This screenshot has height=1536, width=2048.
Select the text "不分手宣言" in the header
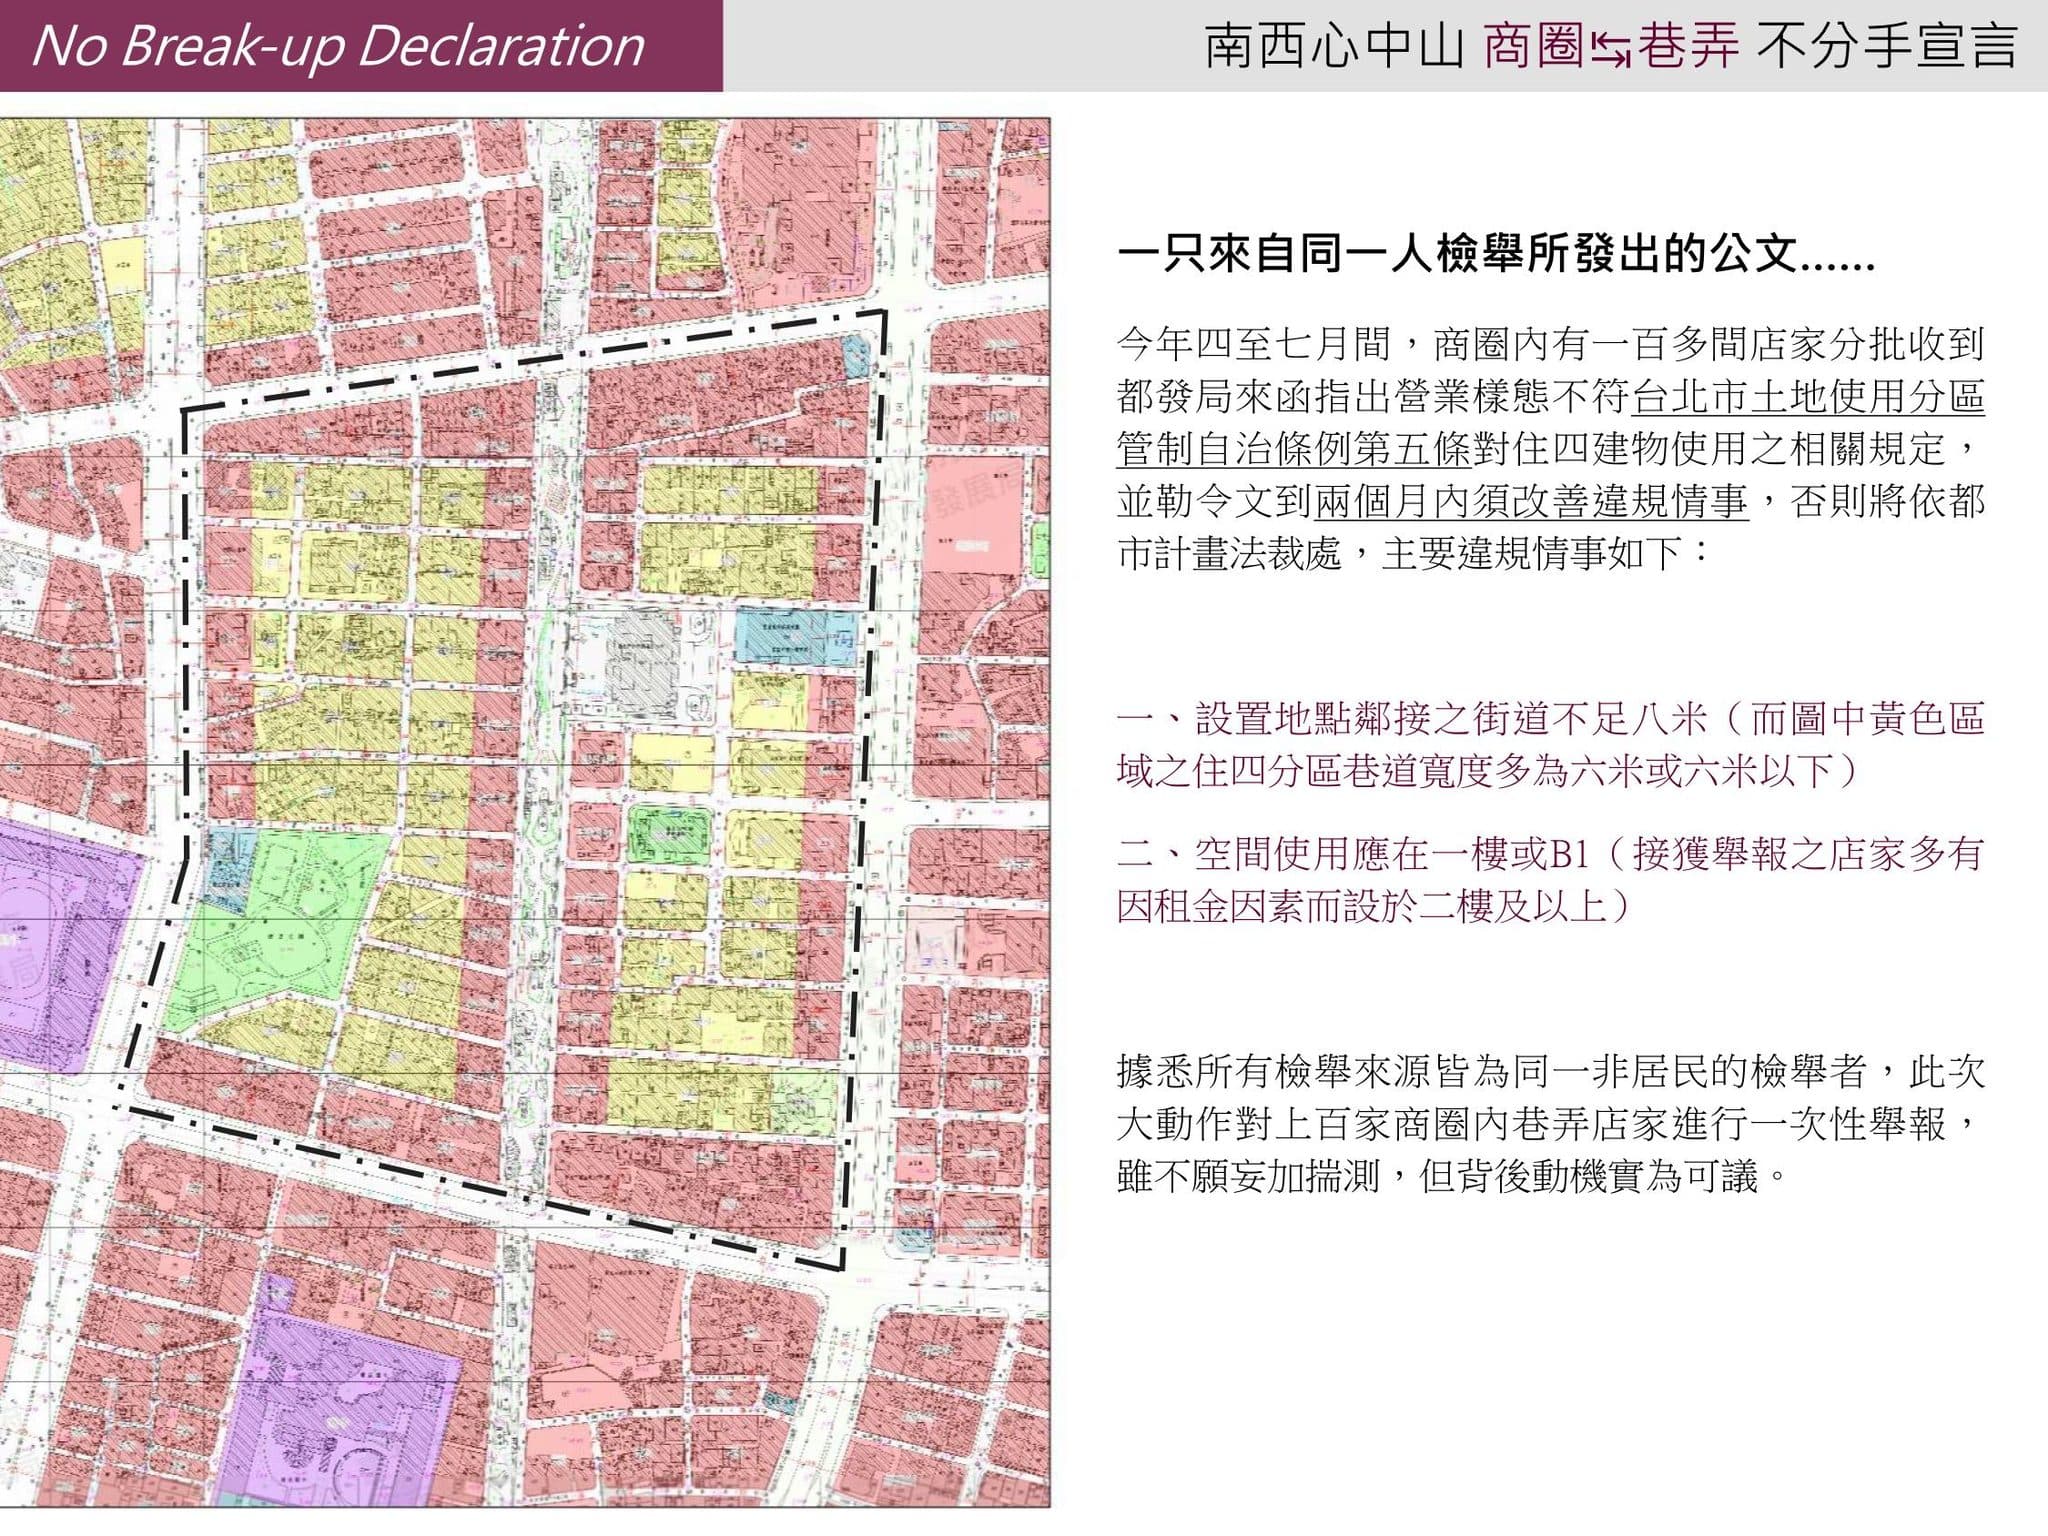coord(1887,47)
